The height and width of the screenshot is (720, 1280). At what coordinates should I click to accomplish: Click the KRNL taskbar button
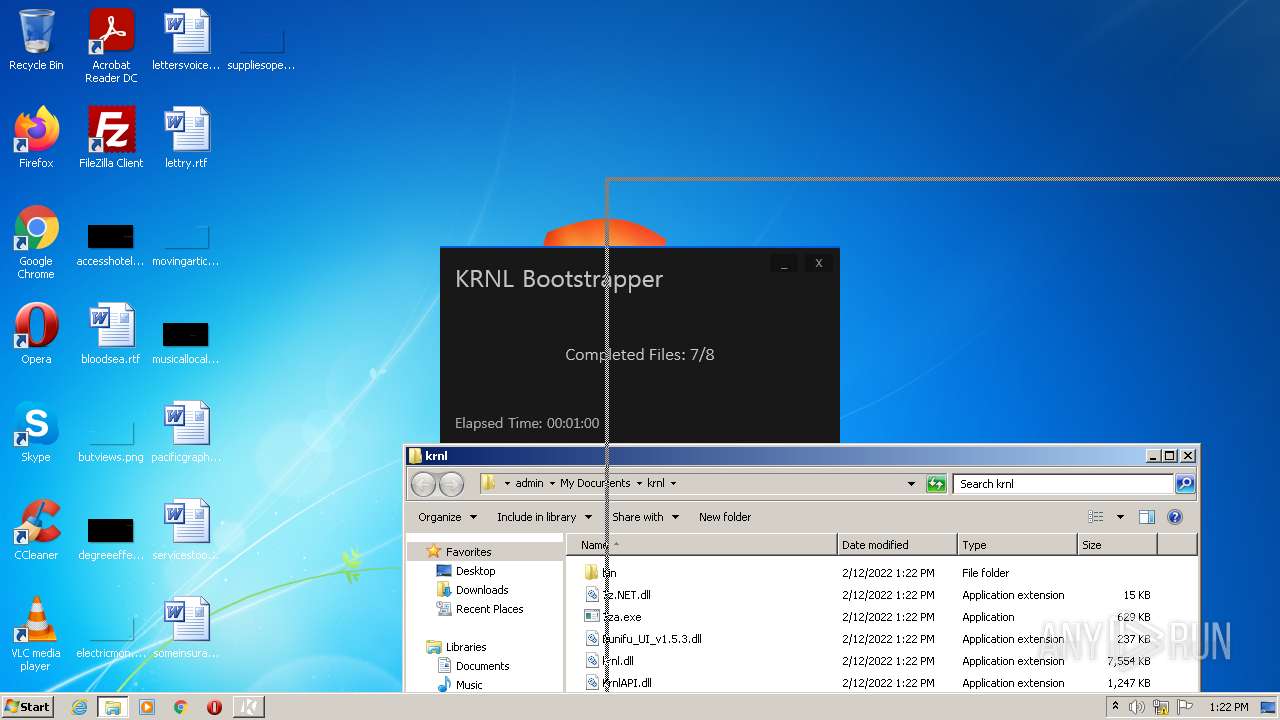249,707
